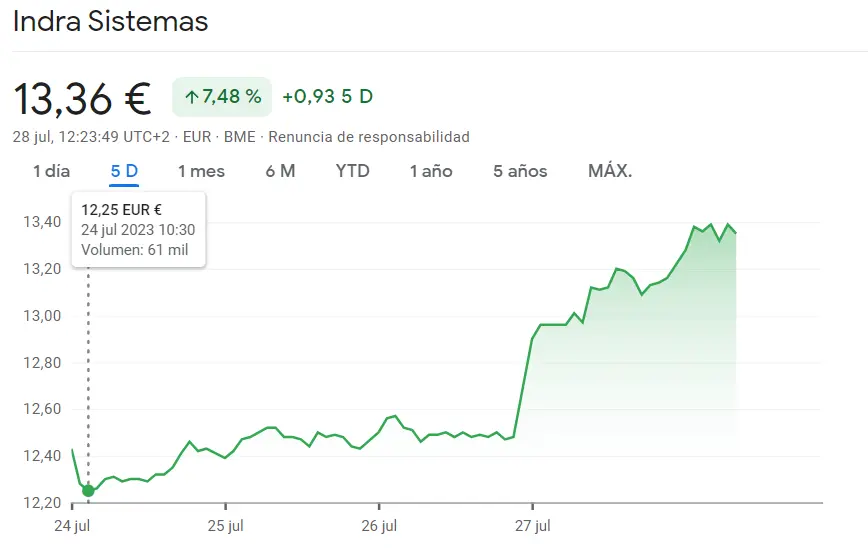Click the 24 jul axis label
The height and width of the screenshot is (551, 868).
tap(72, 526)
